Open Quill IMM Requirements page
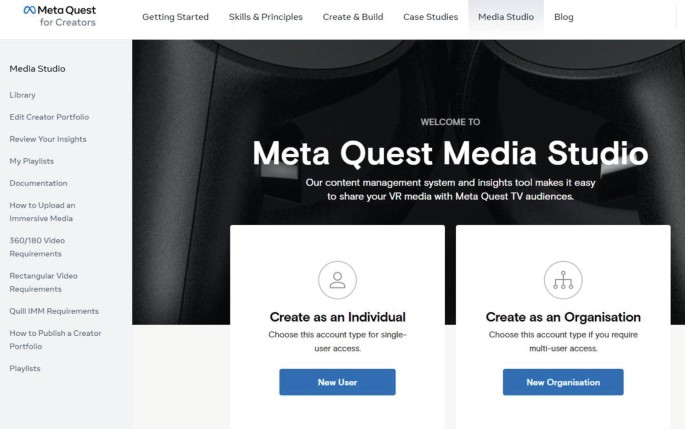This screenshot has width=685, height=429. [x=54, y=311]
